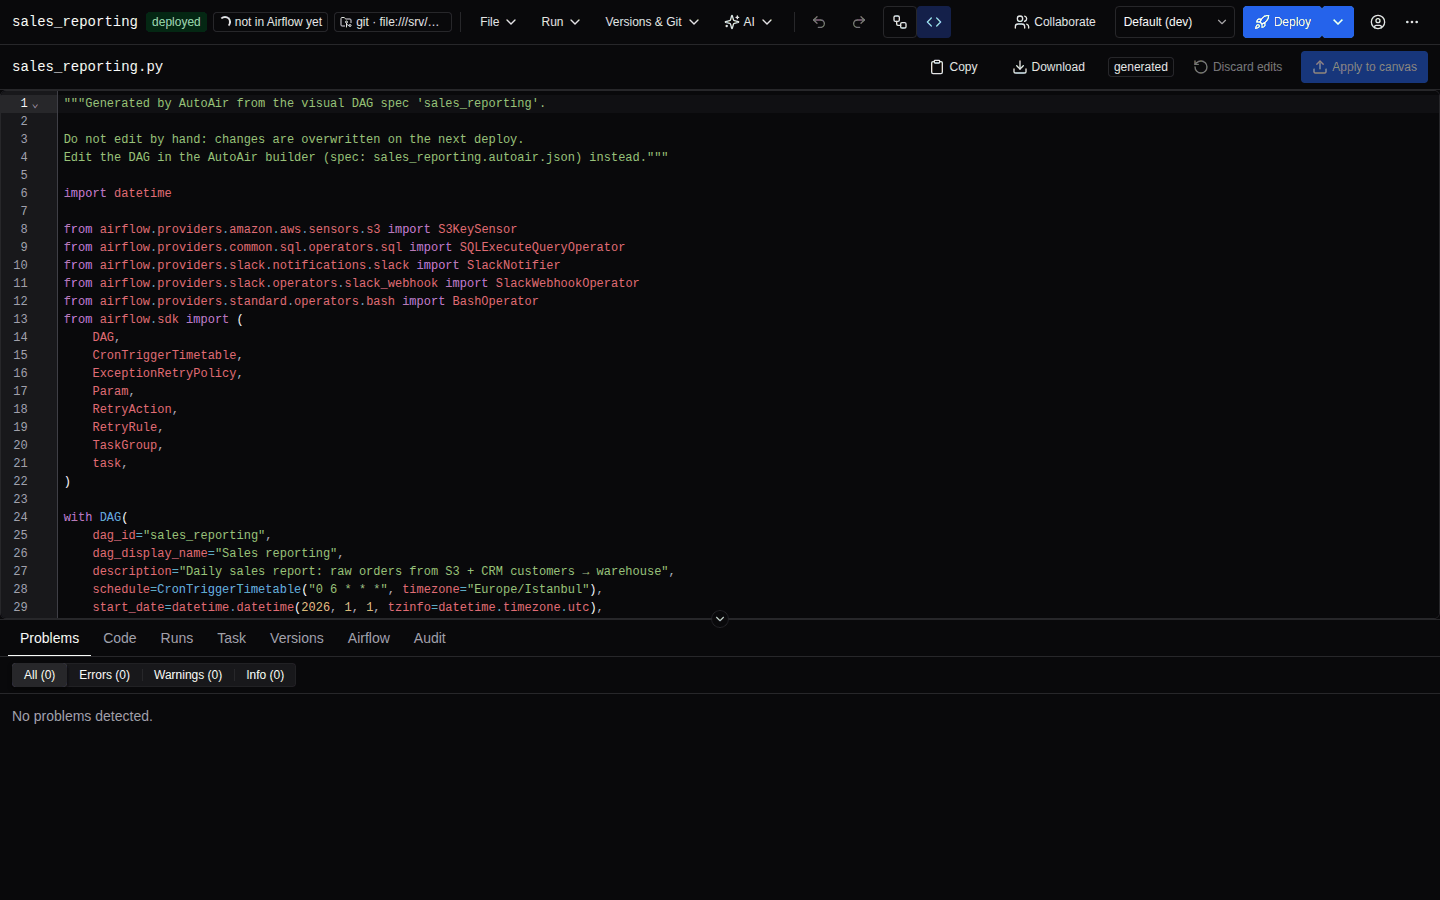1440x900 pixels.
Task: Open the Airflow tab
Action: (x=369, y=638)
